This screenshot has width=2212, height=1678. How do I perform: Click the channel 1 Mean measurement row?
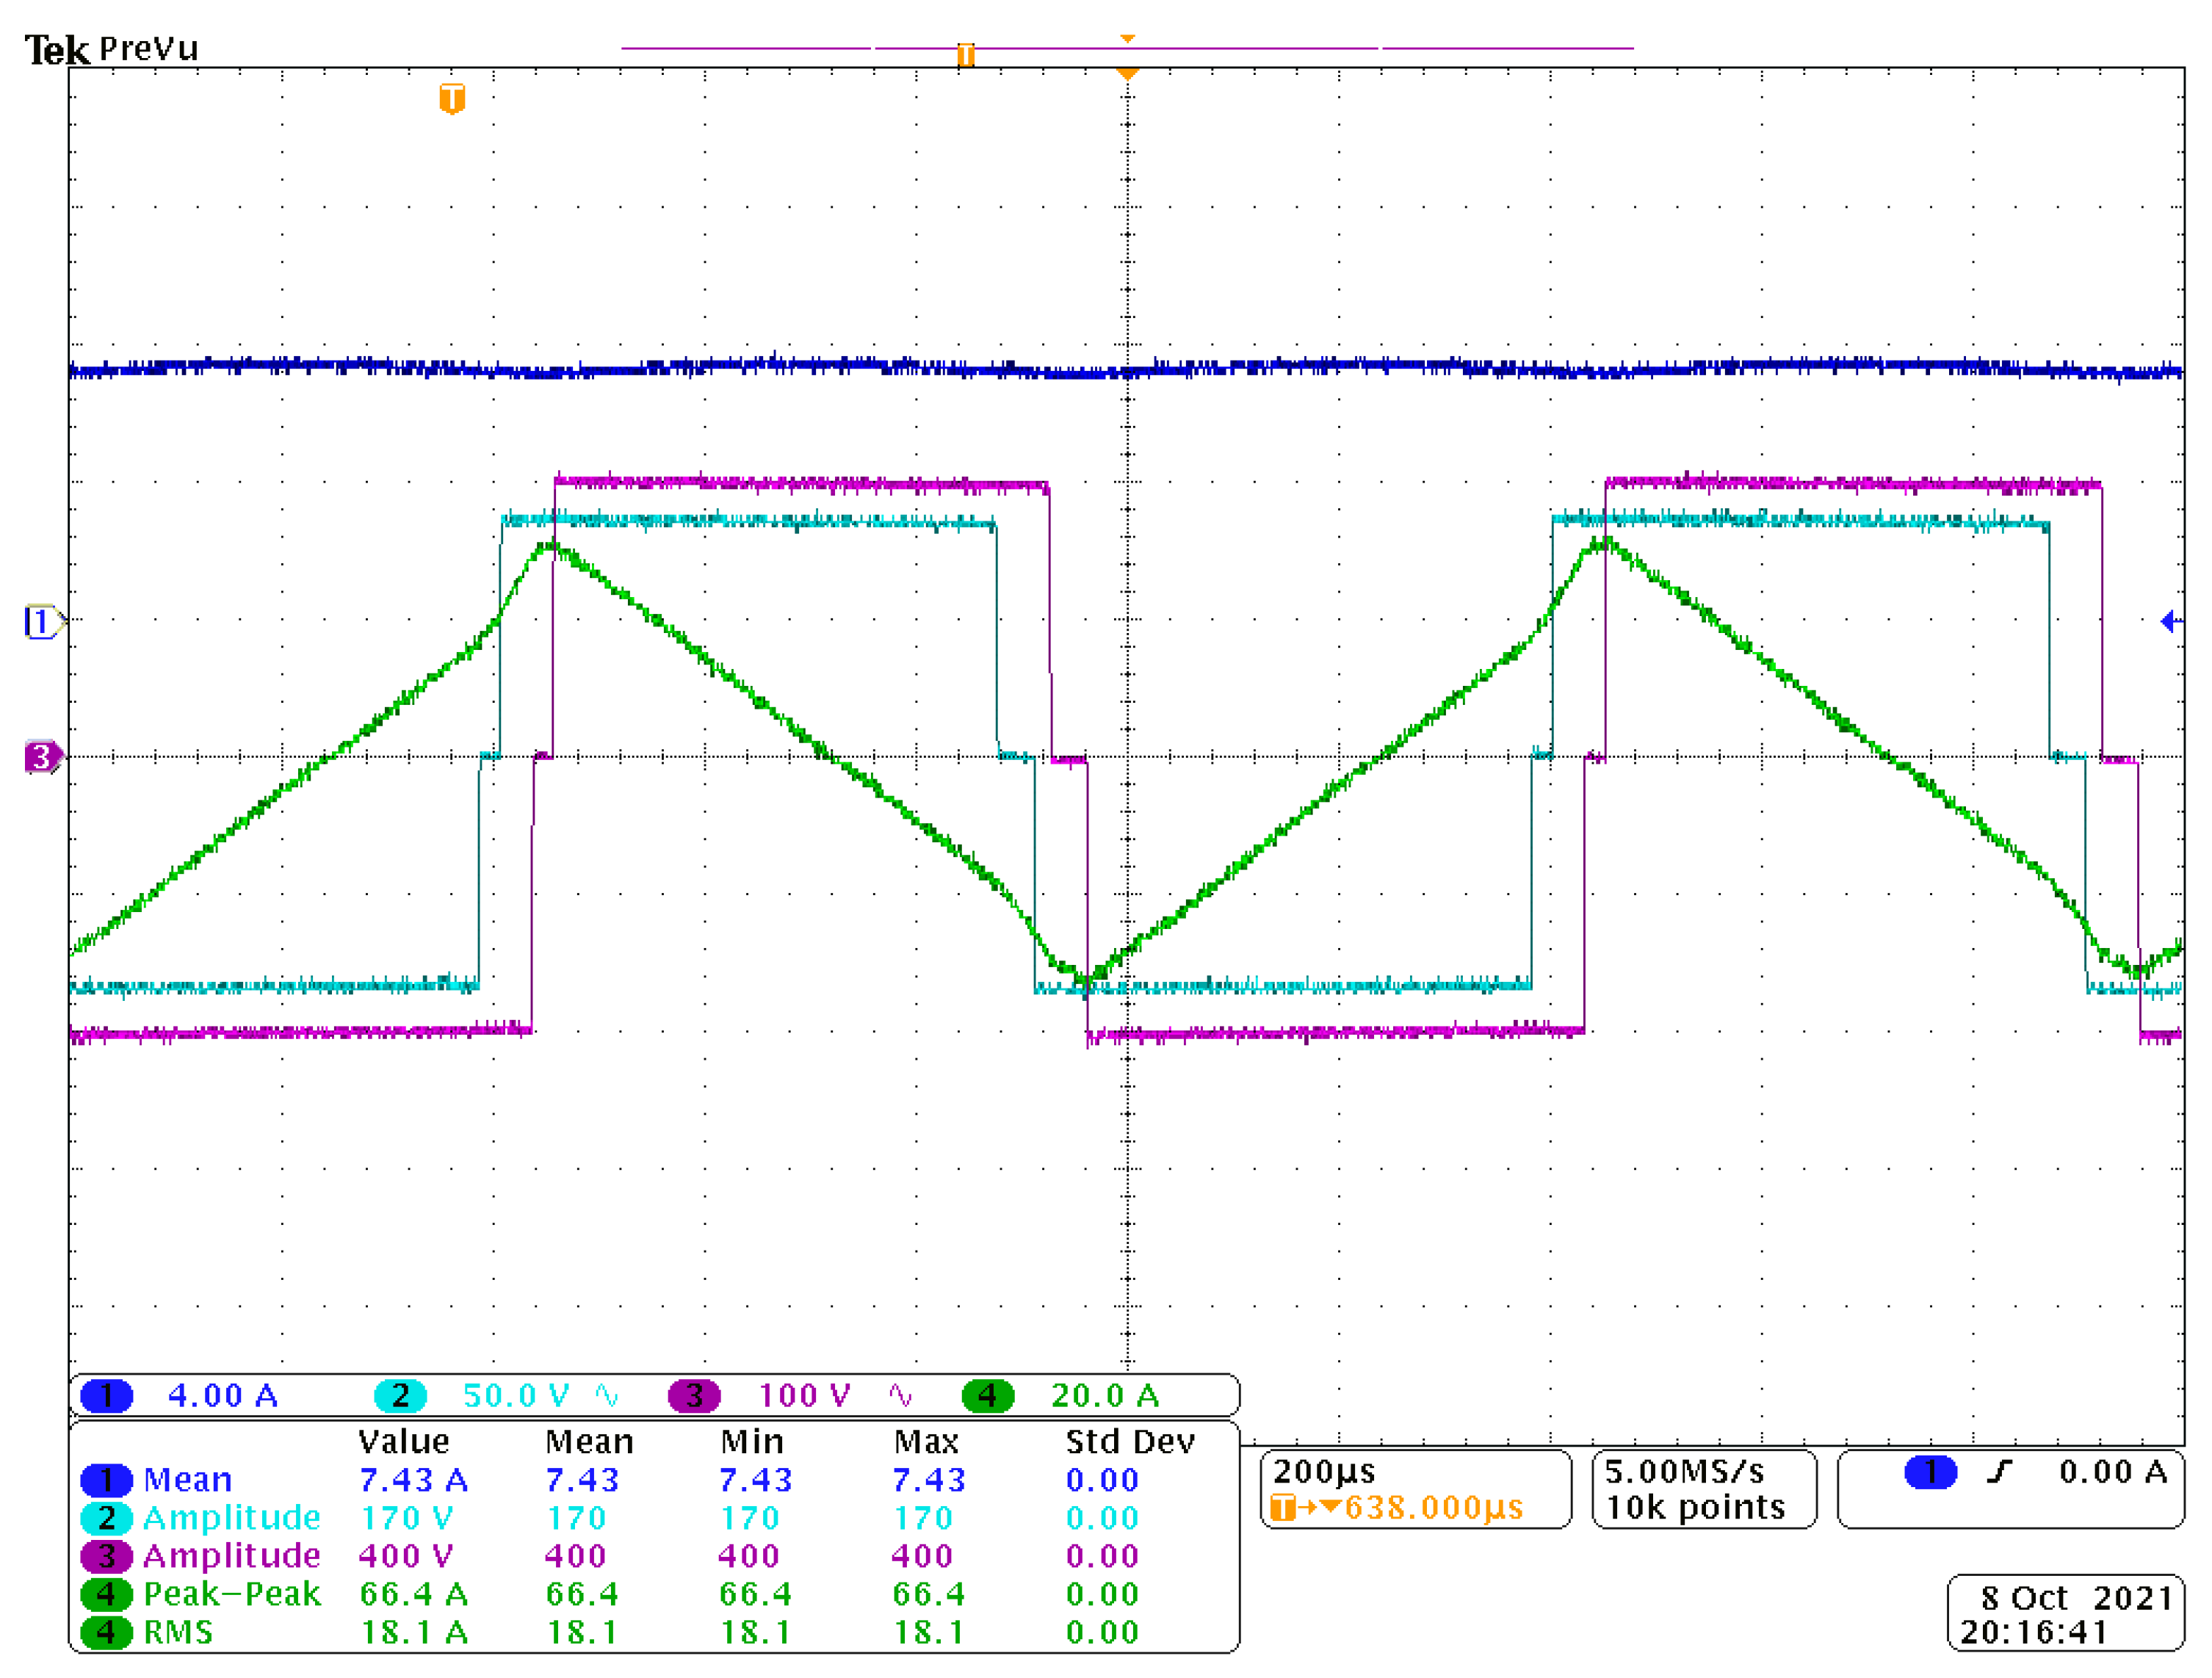[187, 1480]
